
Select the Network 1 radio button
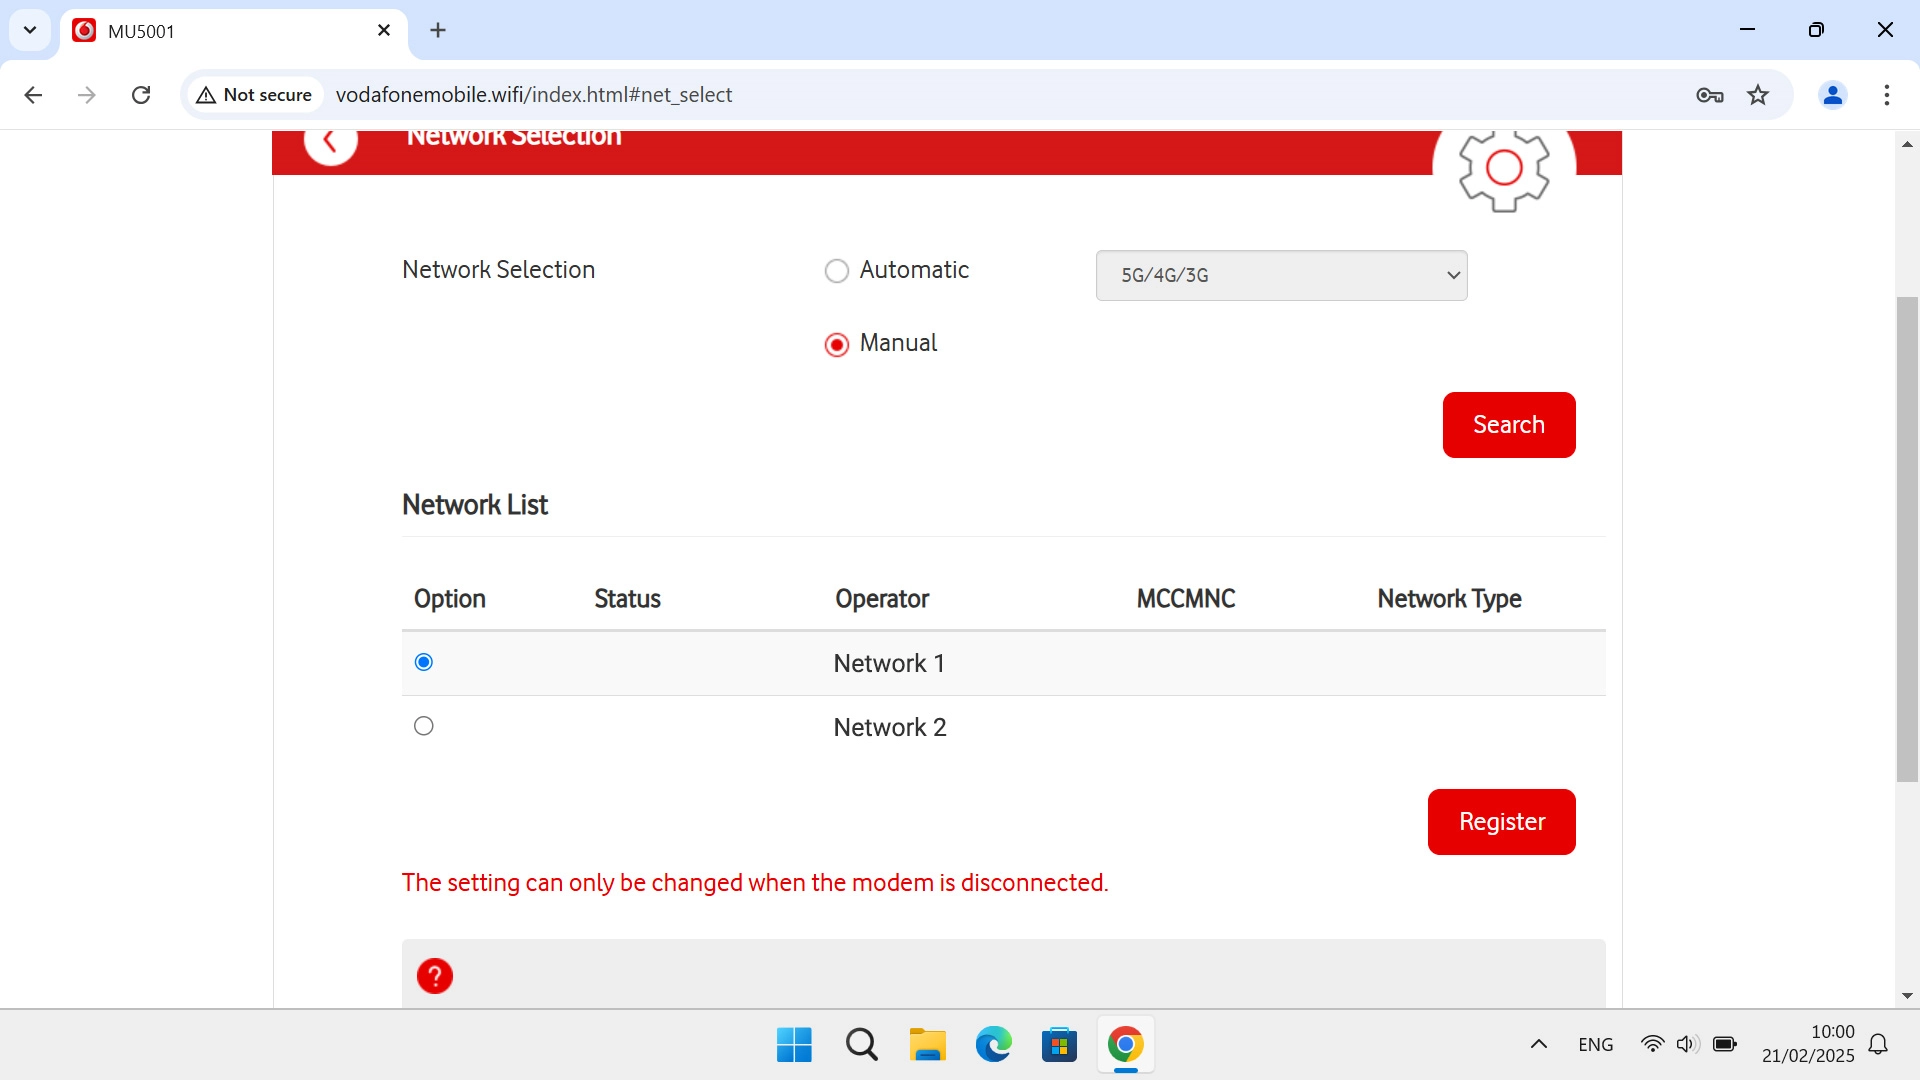click(x=423, y=662)
